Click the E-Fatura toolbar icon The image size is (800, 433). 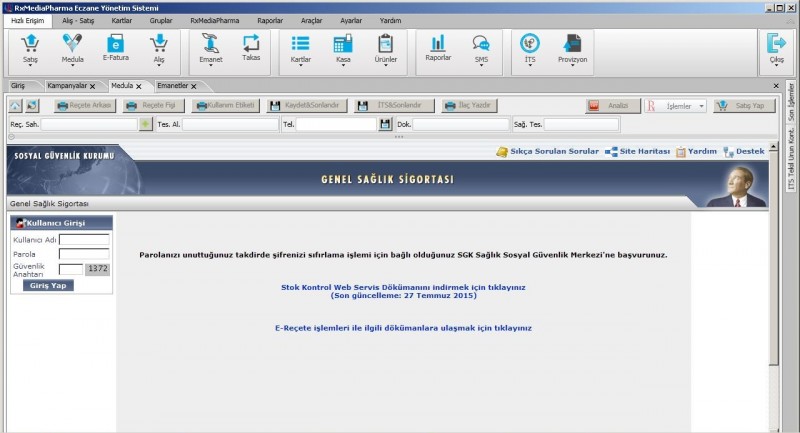116,47
